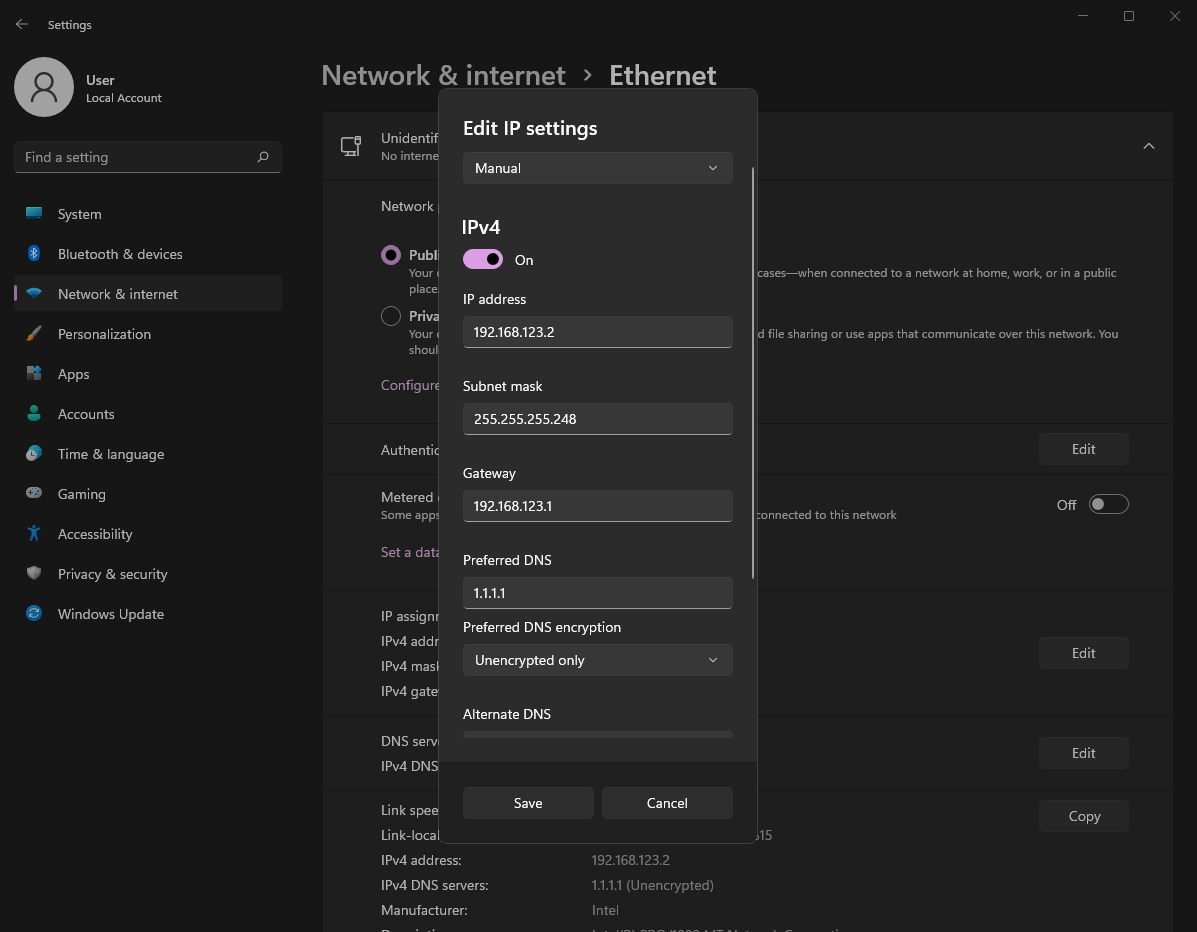
Task: Select the Private network radio button
Action: [391, 316]
